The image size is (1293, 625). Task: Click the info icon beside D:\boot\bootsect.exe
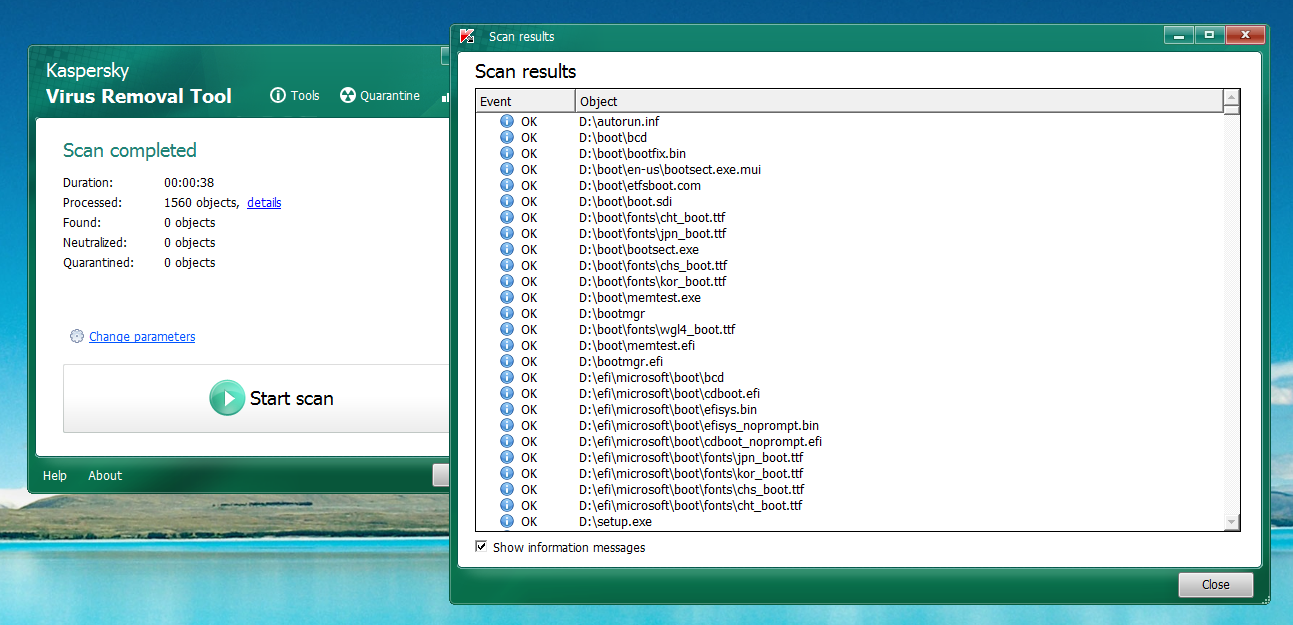(x=506, y=249)
